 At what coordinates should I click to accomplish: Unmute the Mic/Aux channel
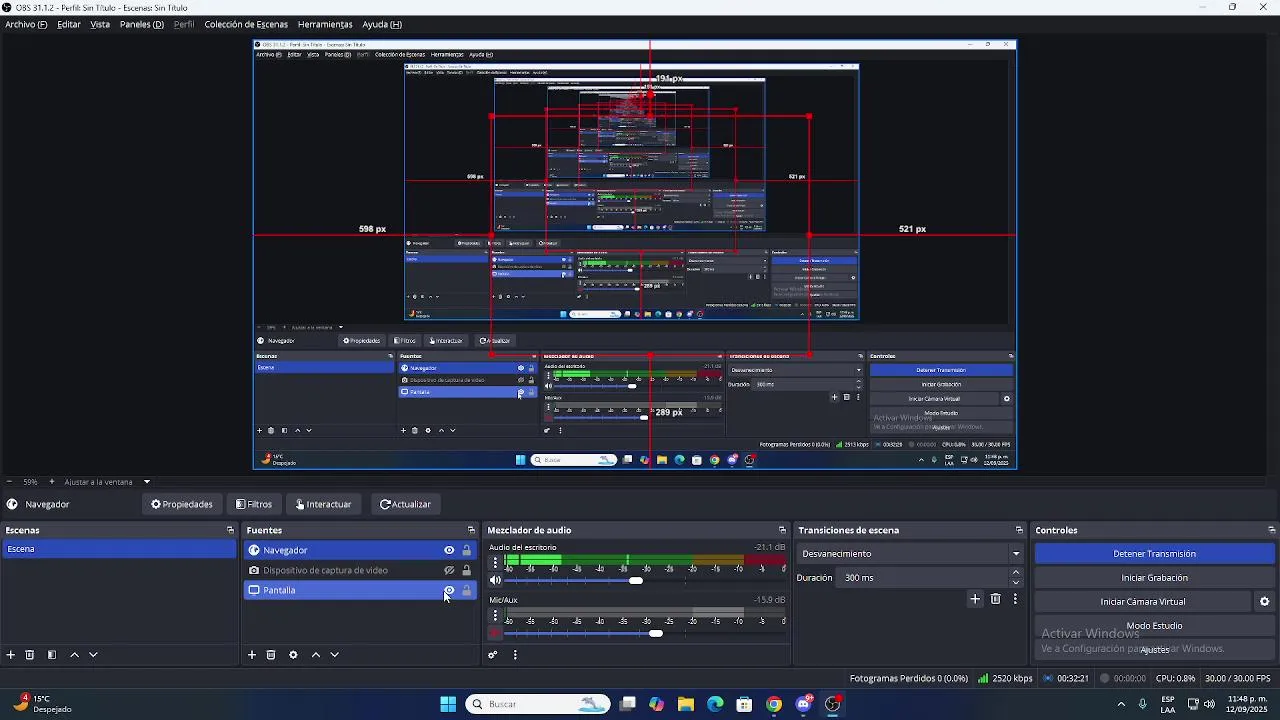point(495,633)
